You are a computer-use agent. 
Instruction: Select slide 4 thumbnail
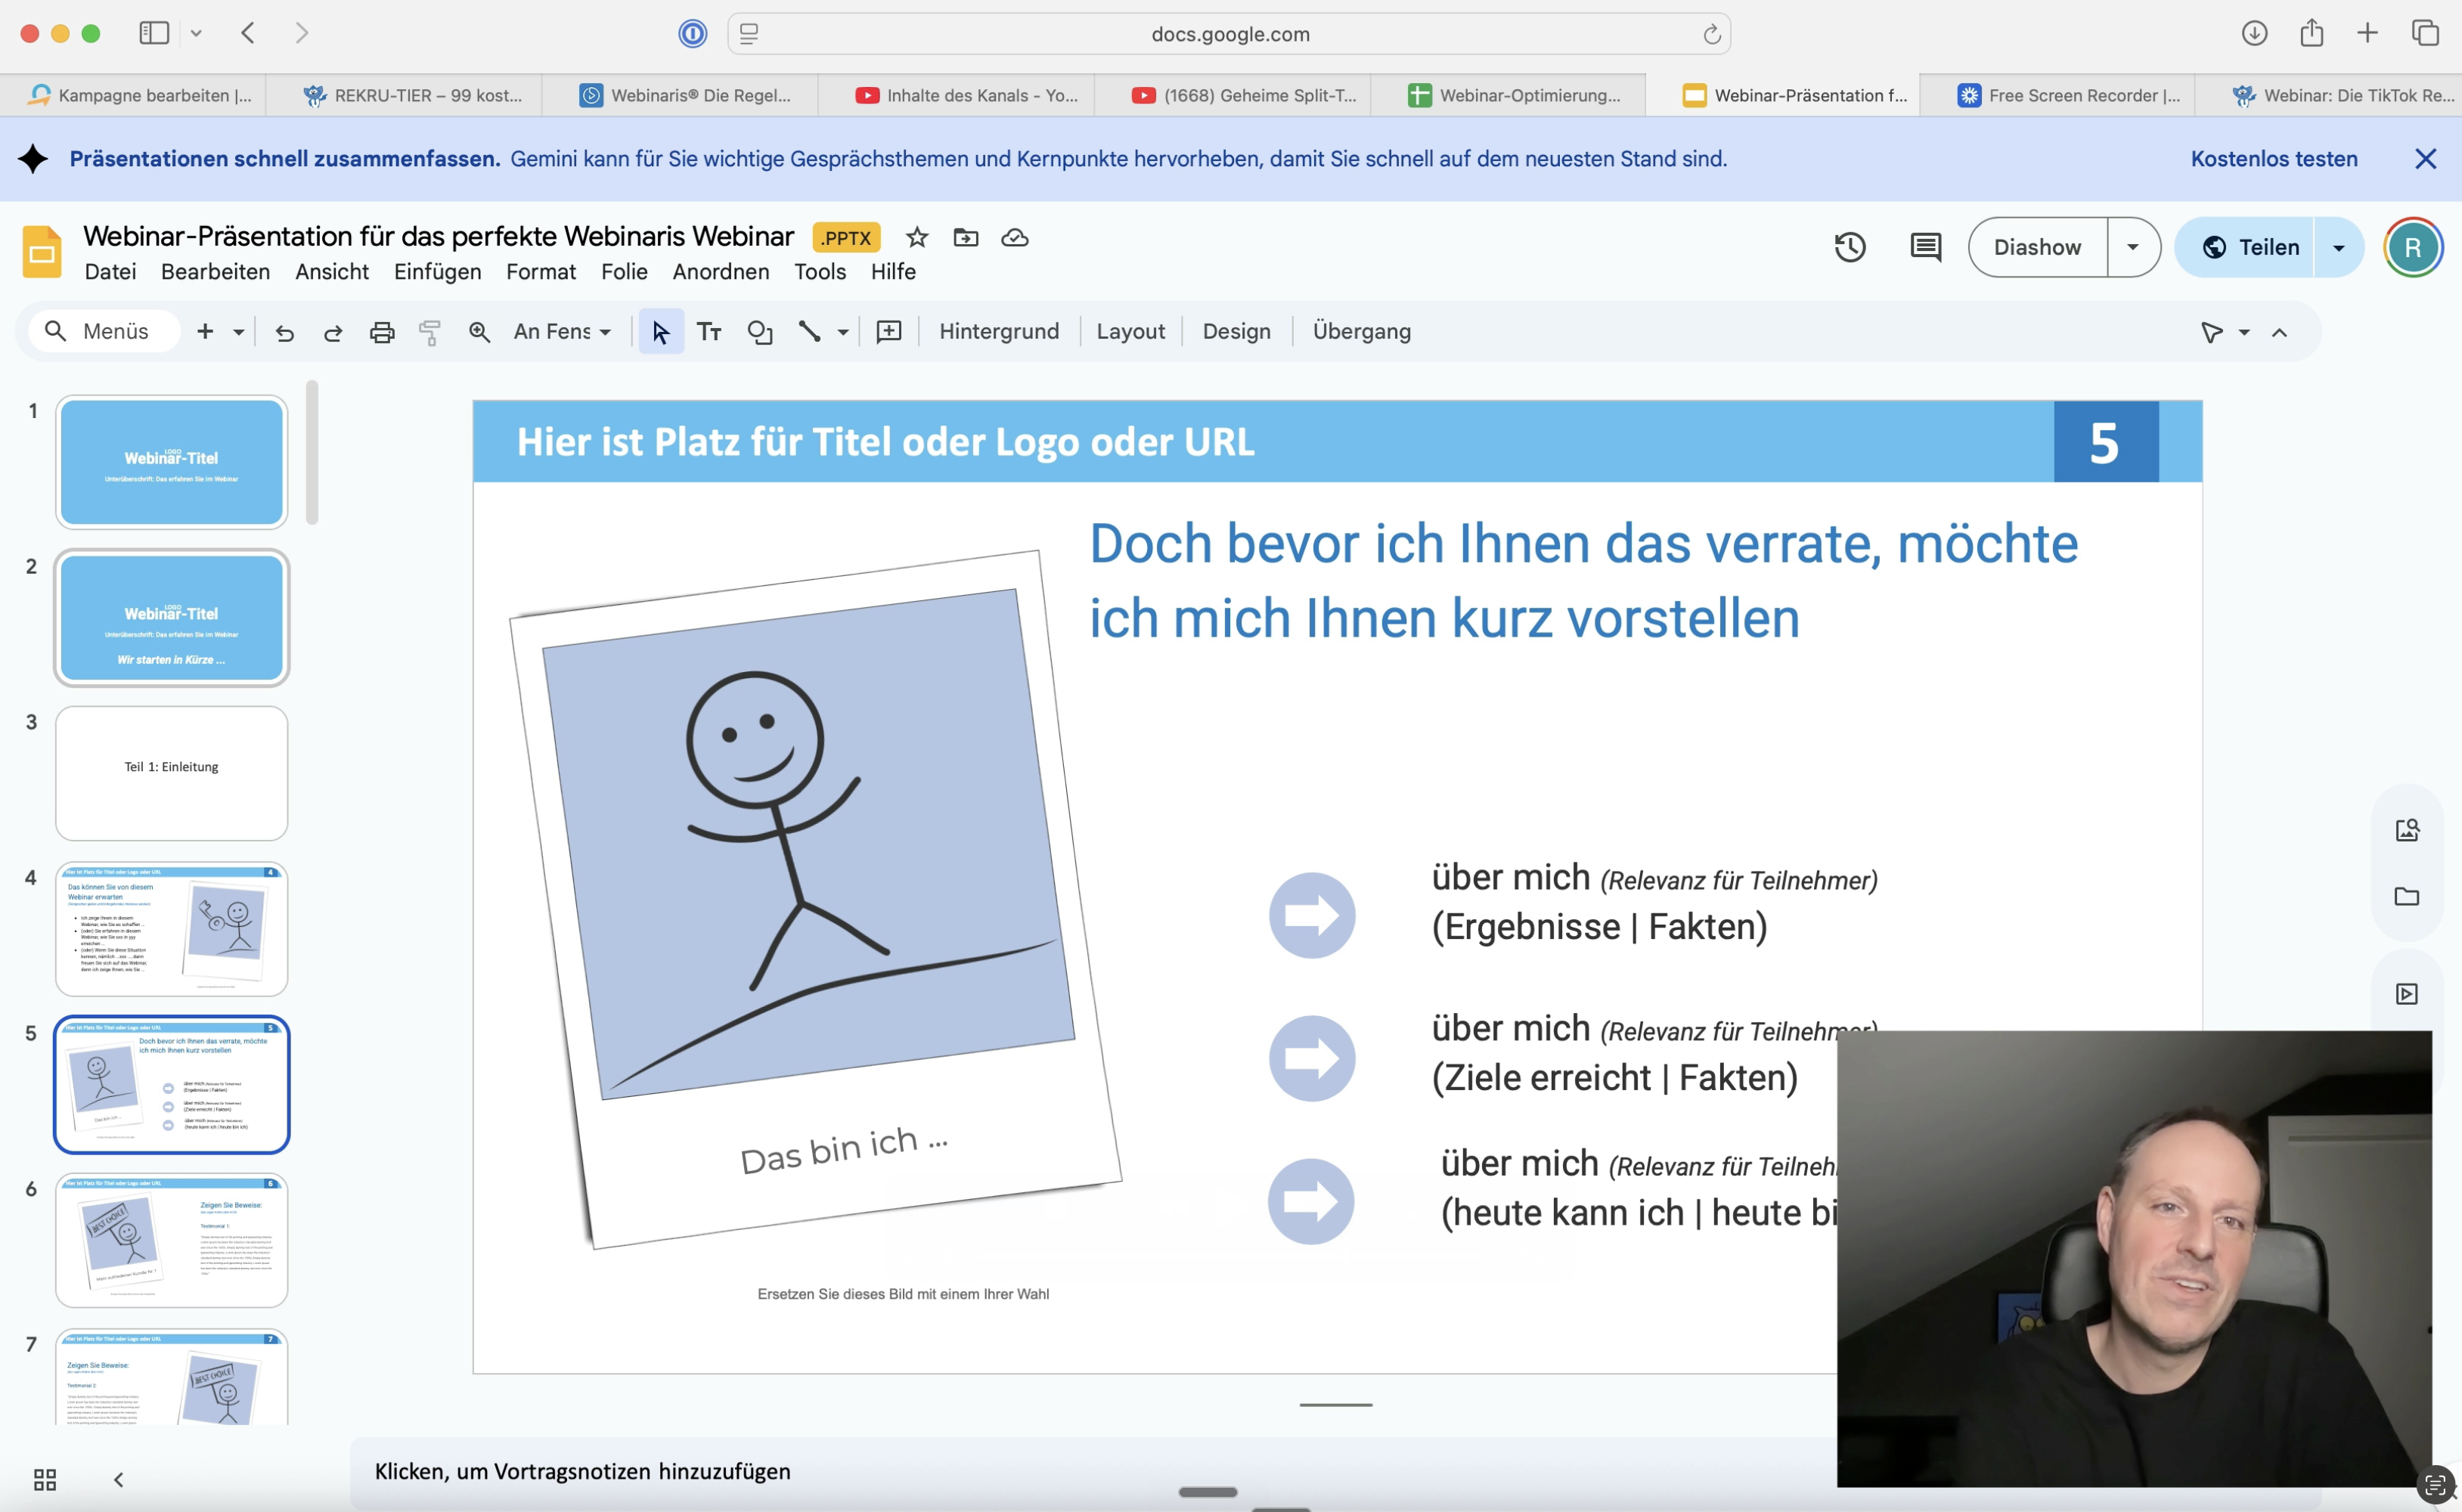click(x=172, y=929)
